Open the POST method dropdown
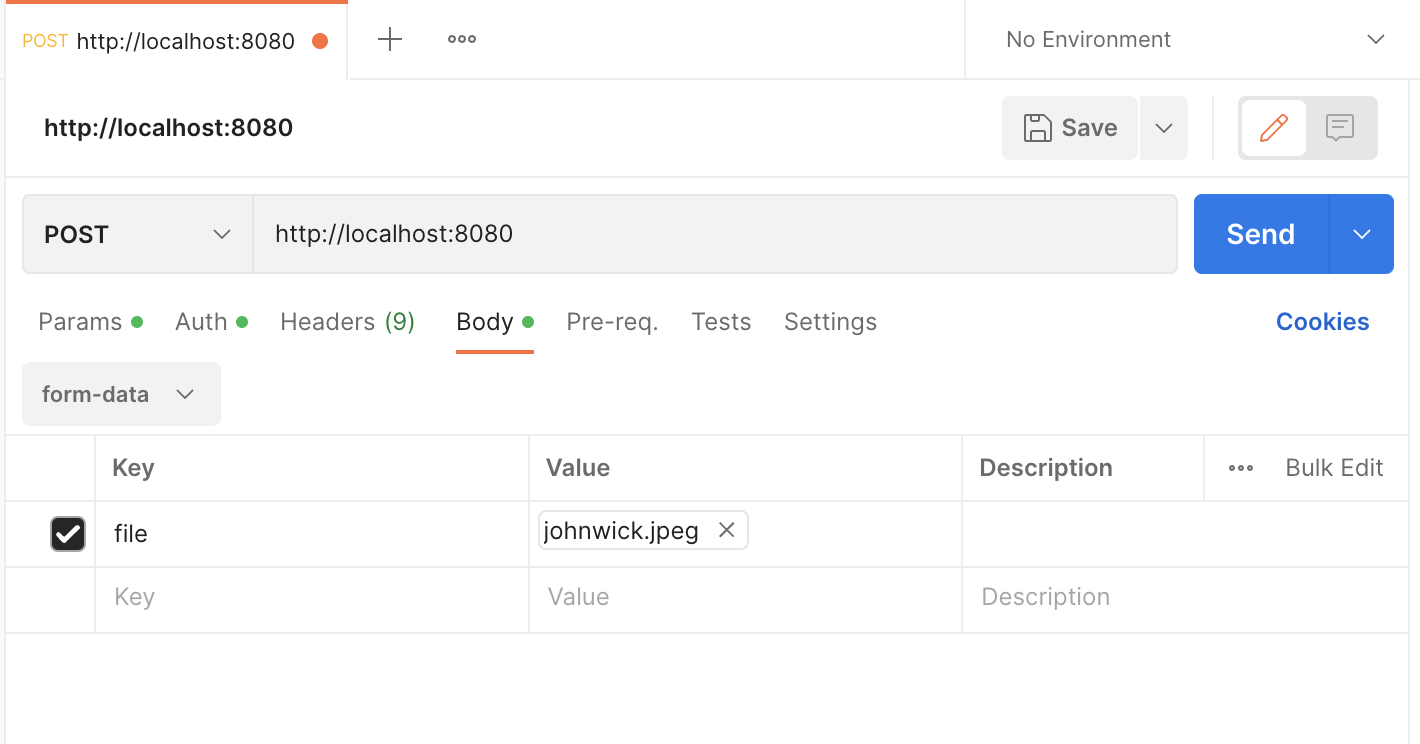This screenshot has height=744, width=1420. tap(136, 234)
